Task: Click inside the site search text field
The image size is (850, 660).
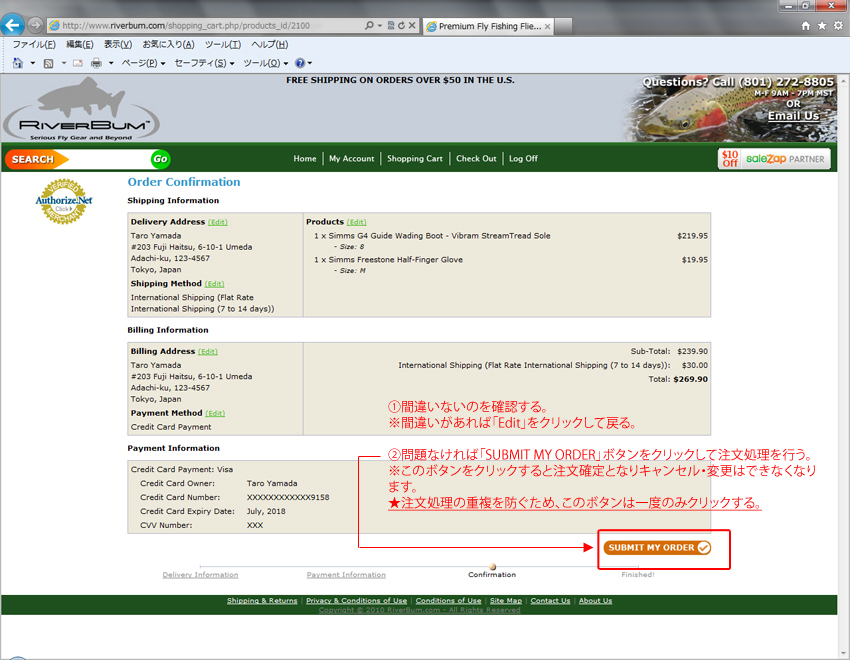Action: tap(108, 159)
